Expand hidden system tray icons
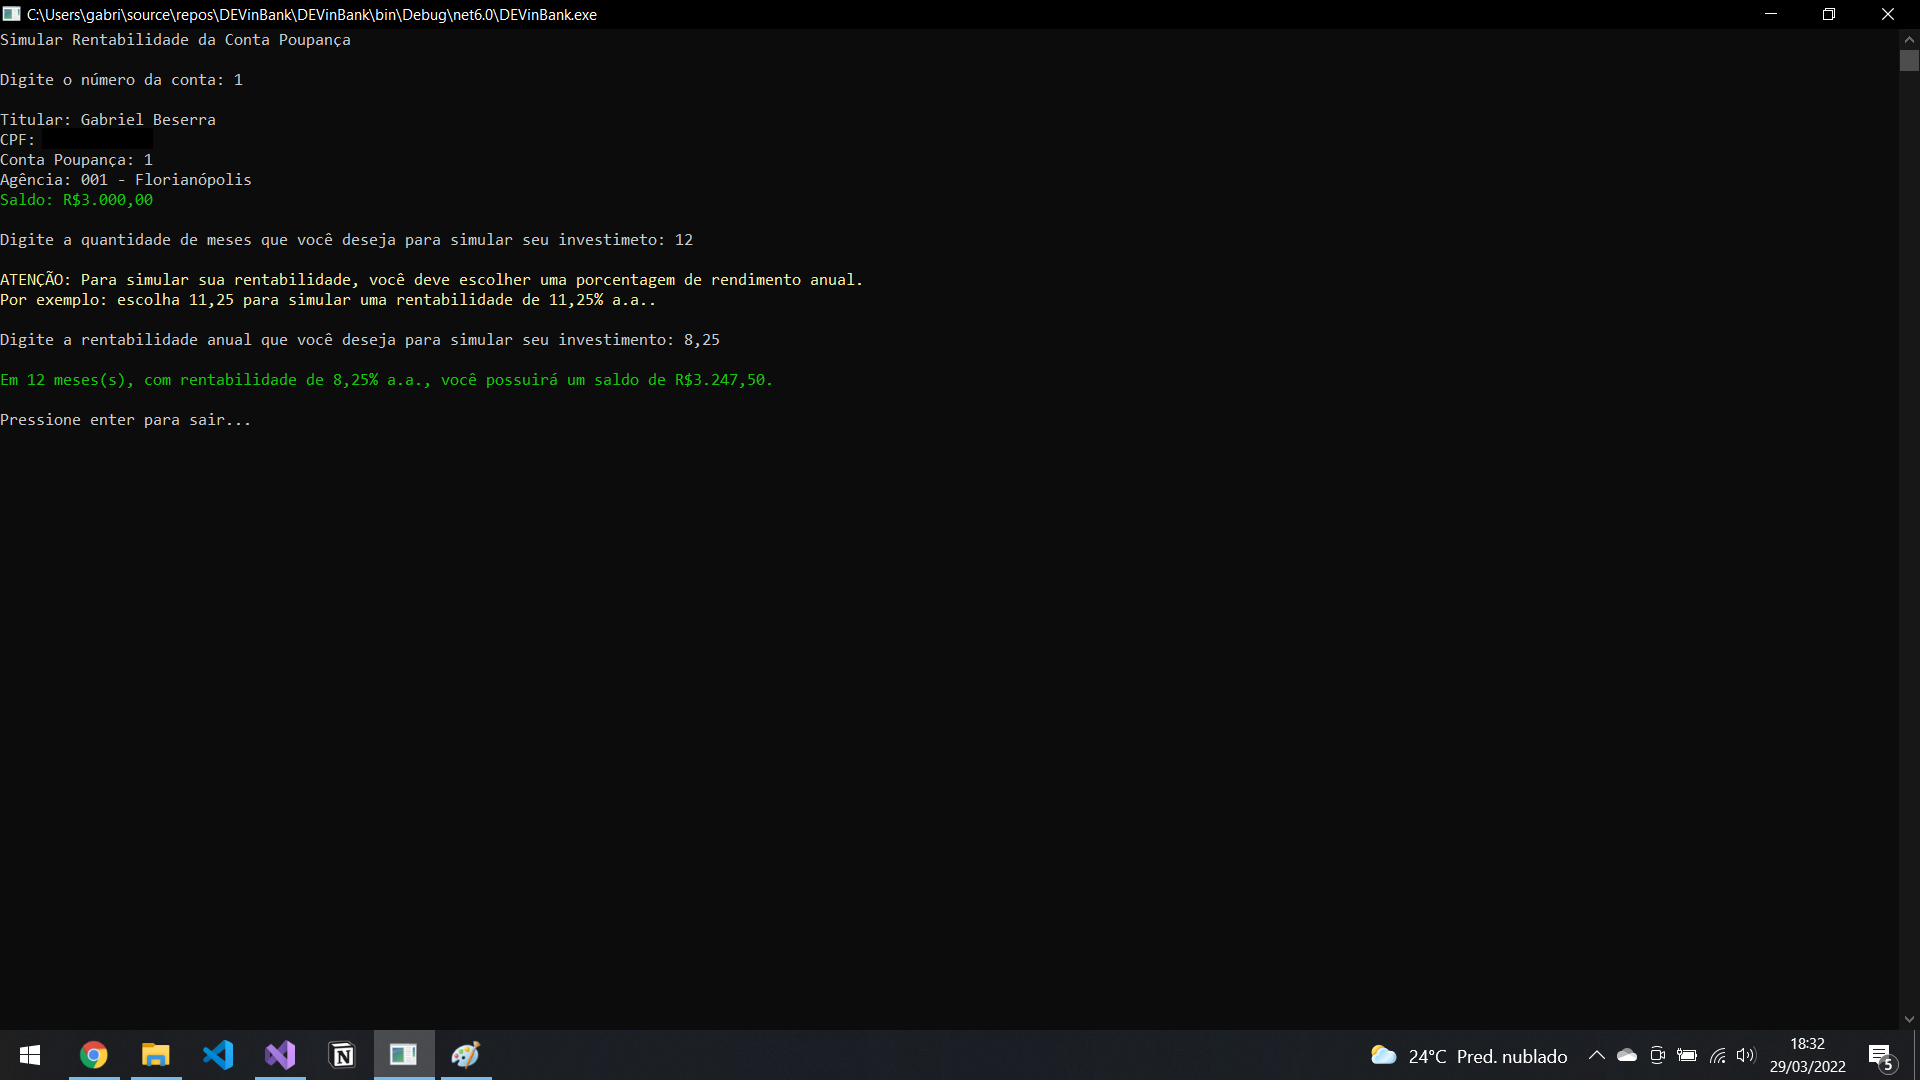Screen dimensions: 1920x1080 click(1597, 1055)
